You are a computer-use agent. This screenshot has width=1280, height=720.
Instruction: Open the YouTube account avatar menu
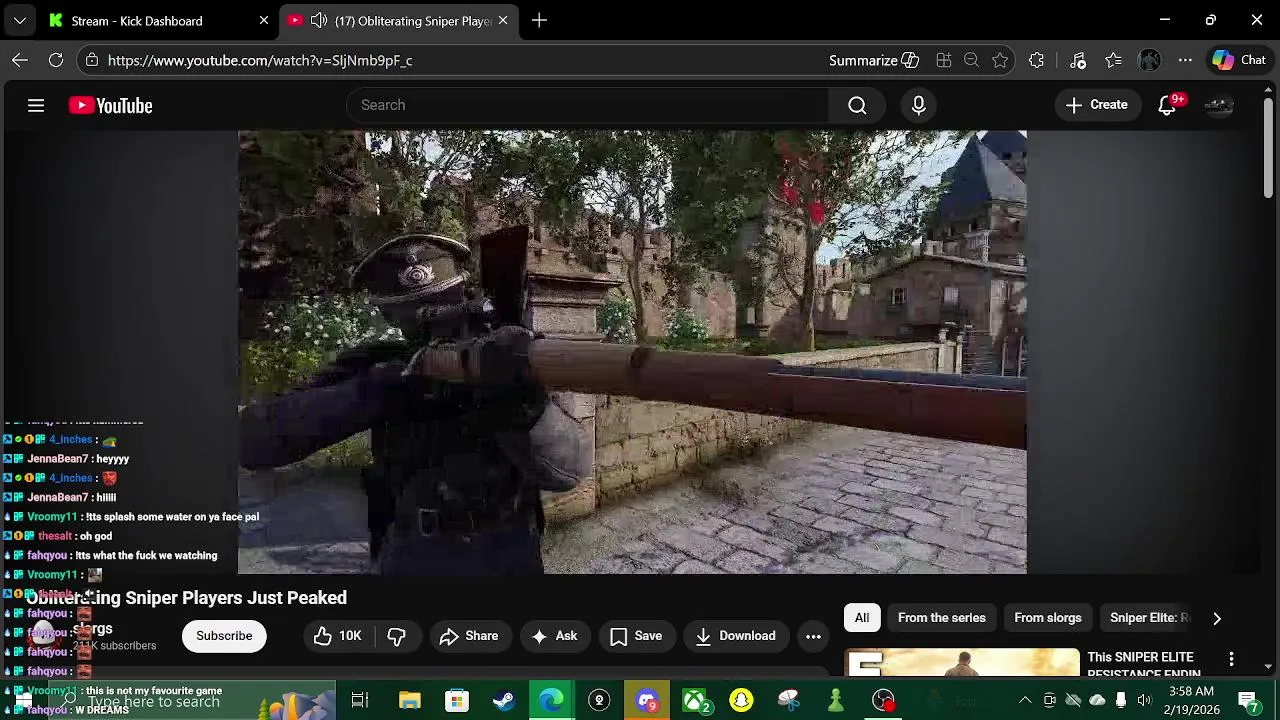1218,105
